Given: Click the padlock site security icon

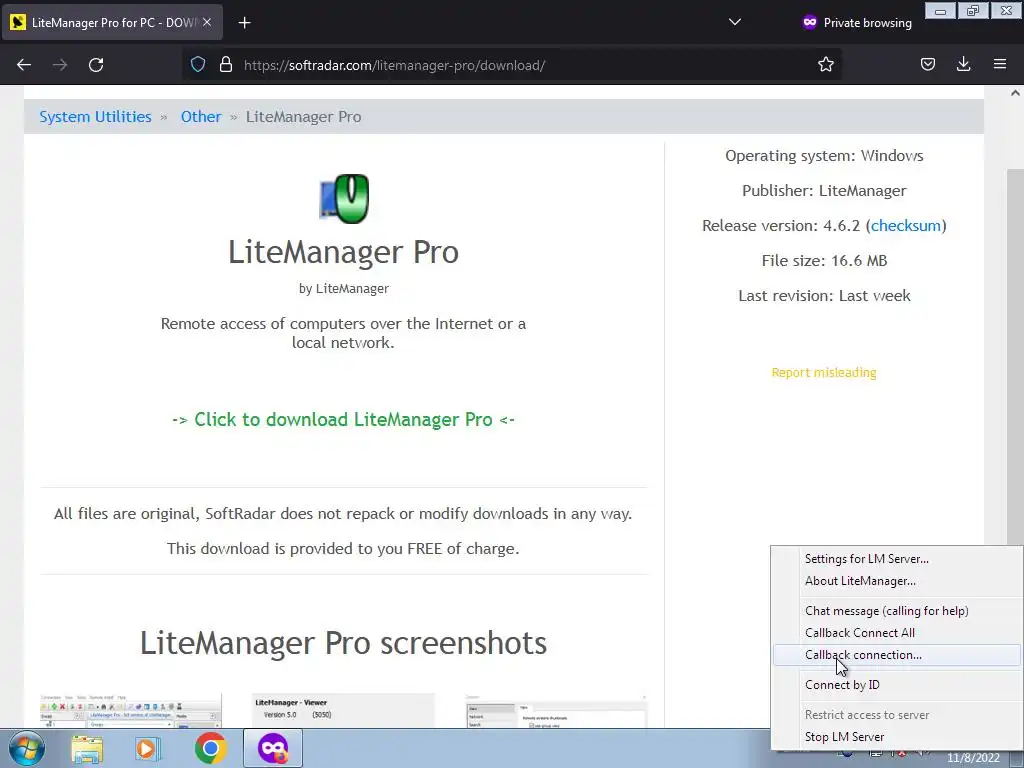Looking at the screenshot, I should (x=226, y=64).
